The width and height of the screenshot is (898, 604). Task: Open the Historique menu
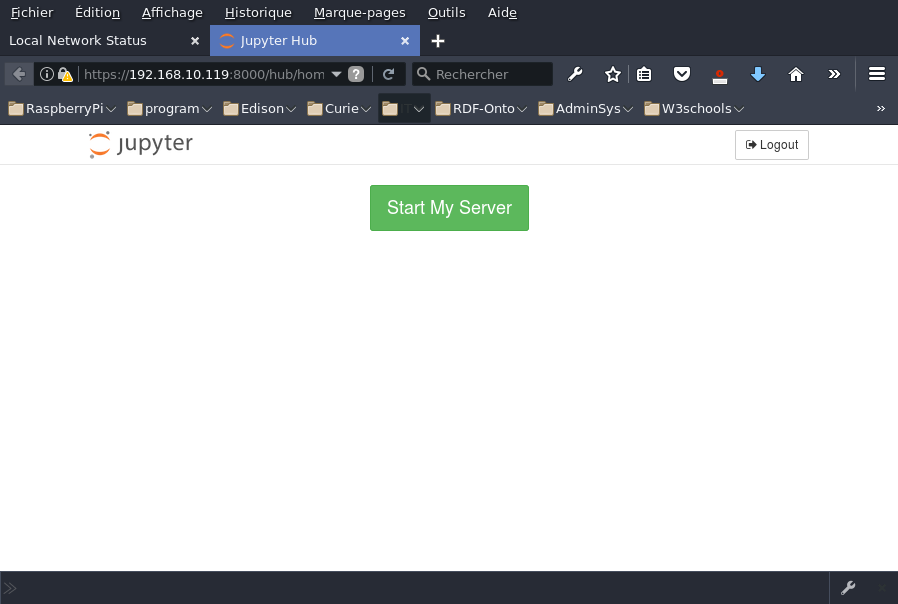click(x=258, y=13)
